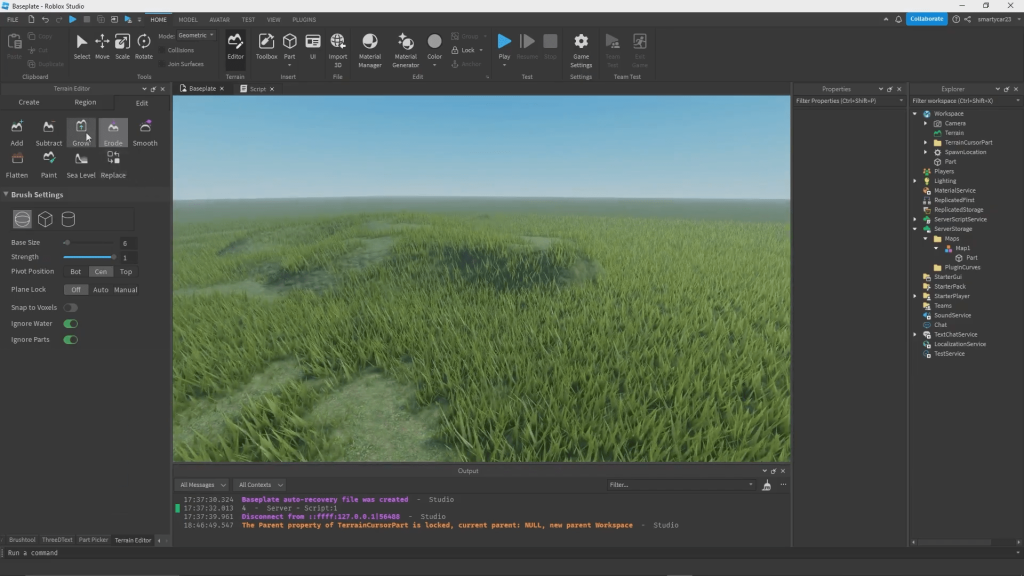1024x576 pixels.
Task: Collapse the Brush Settings section
Action: click(6, 195)
